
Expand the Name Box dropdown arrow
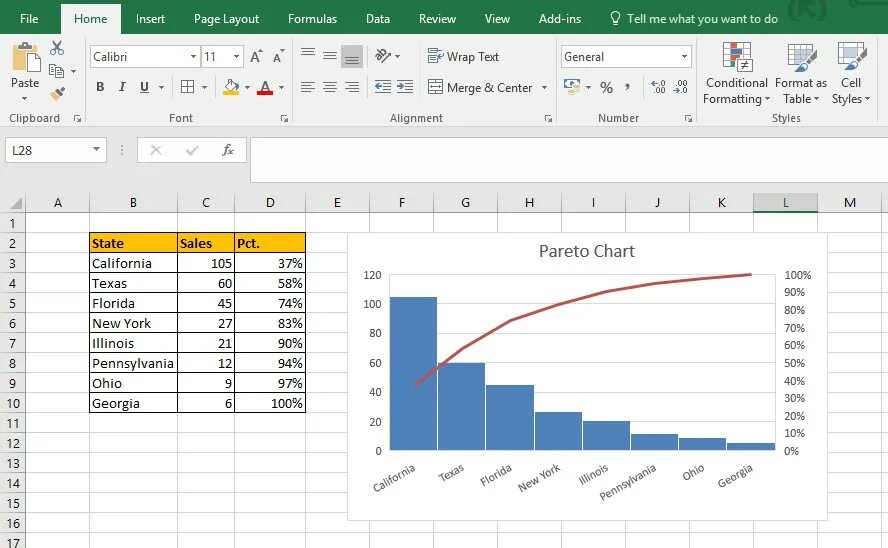(96, 149)
